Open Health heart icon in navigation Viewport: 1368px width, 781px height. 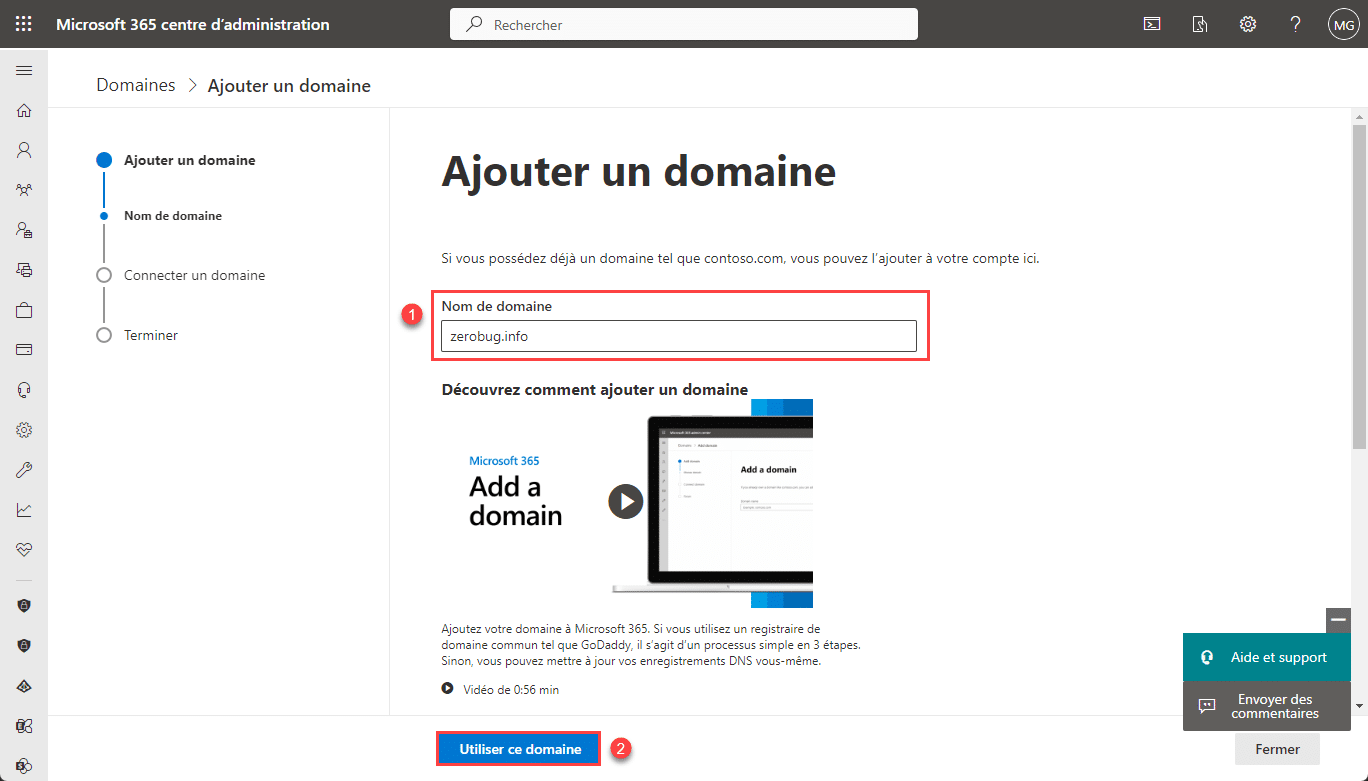(24, 550)
